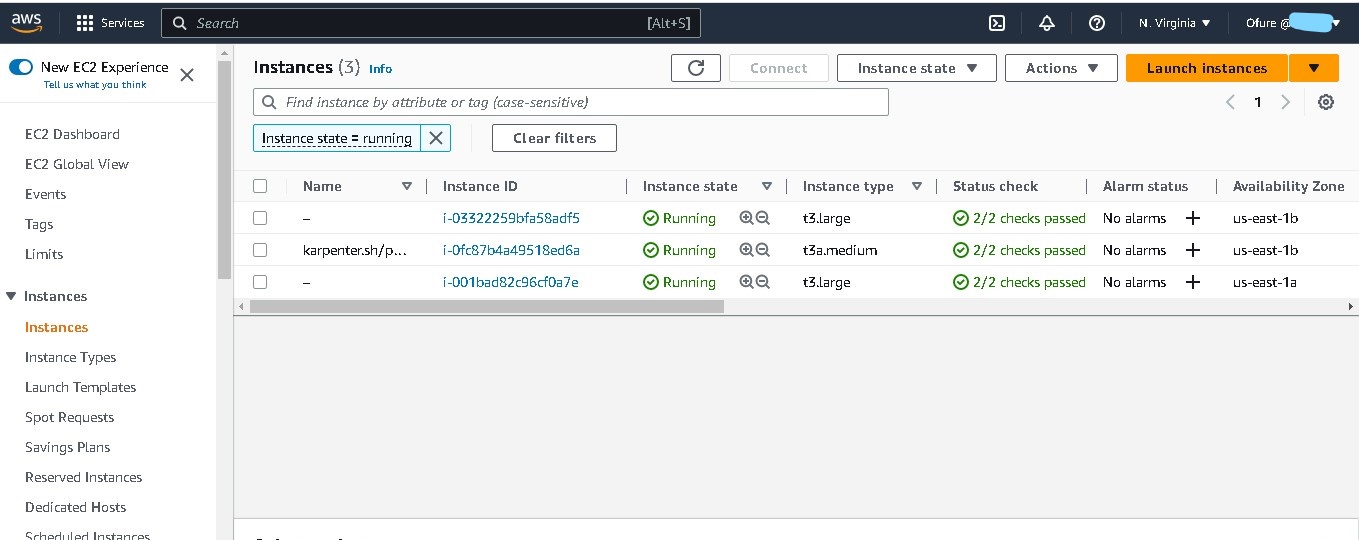Select all instances with header checkbox
Image resolution: width=1359 pixels, height=540 pixels.
[x=260, y=186]
